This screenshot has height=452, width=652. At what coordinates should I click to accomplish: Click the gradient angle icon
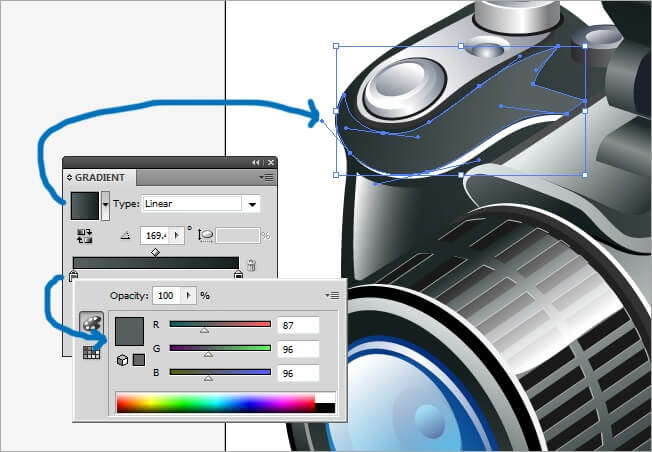[x=125, y=236]
